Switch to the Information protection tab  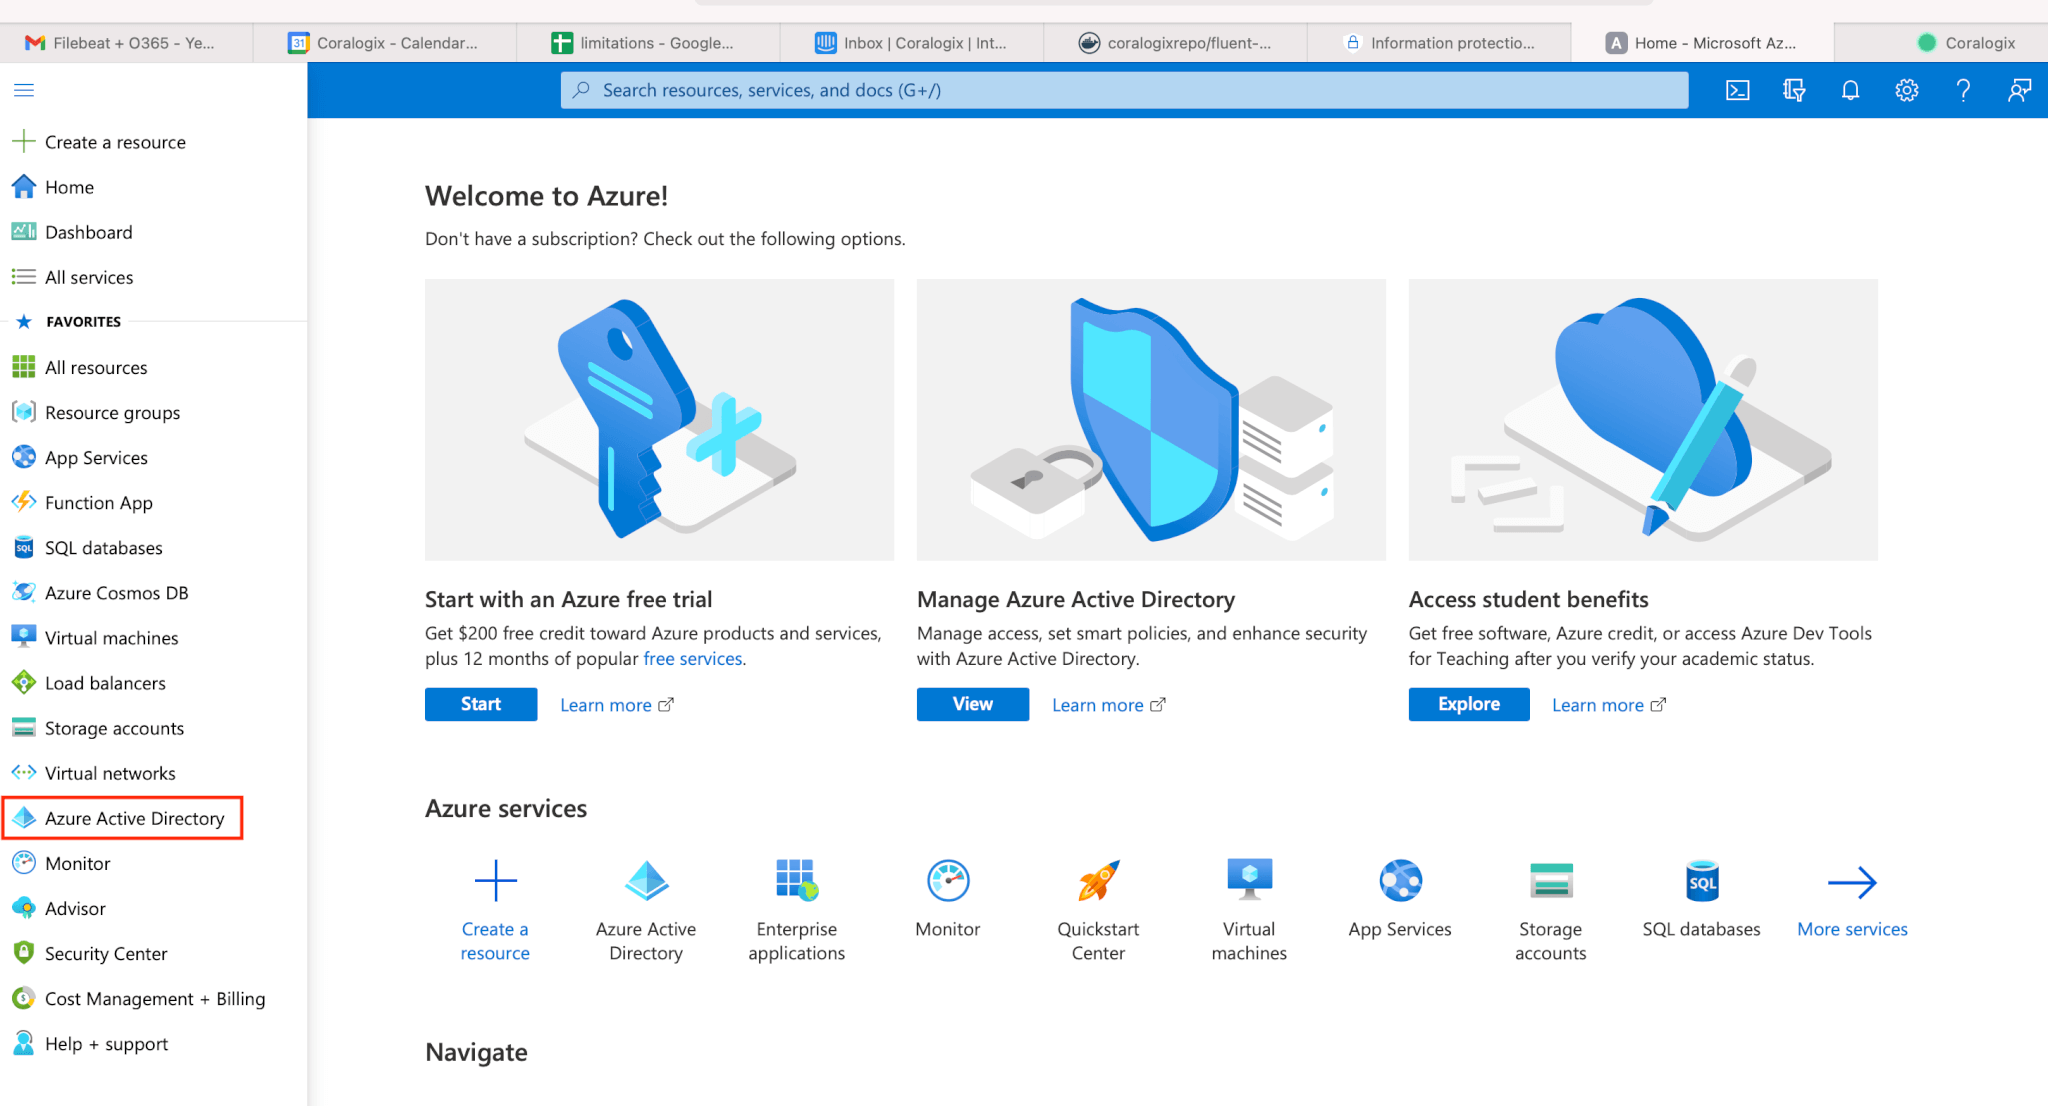(1439, 43)
